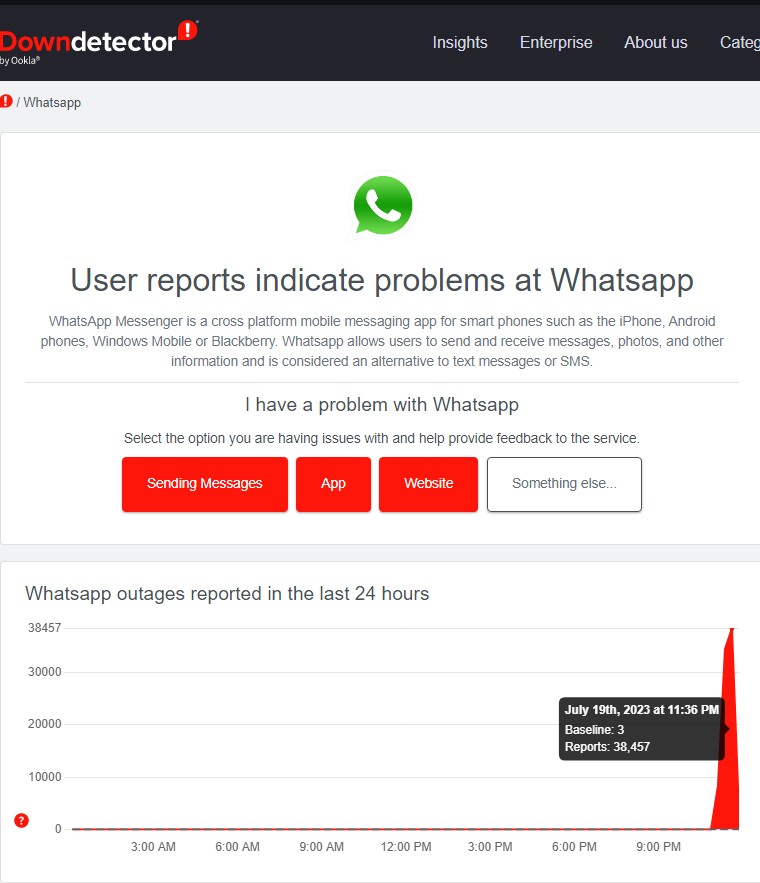
Task: Open the red question mark chart help icon
Action: point(21,820)
